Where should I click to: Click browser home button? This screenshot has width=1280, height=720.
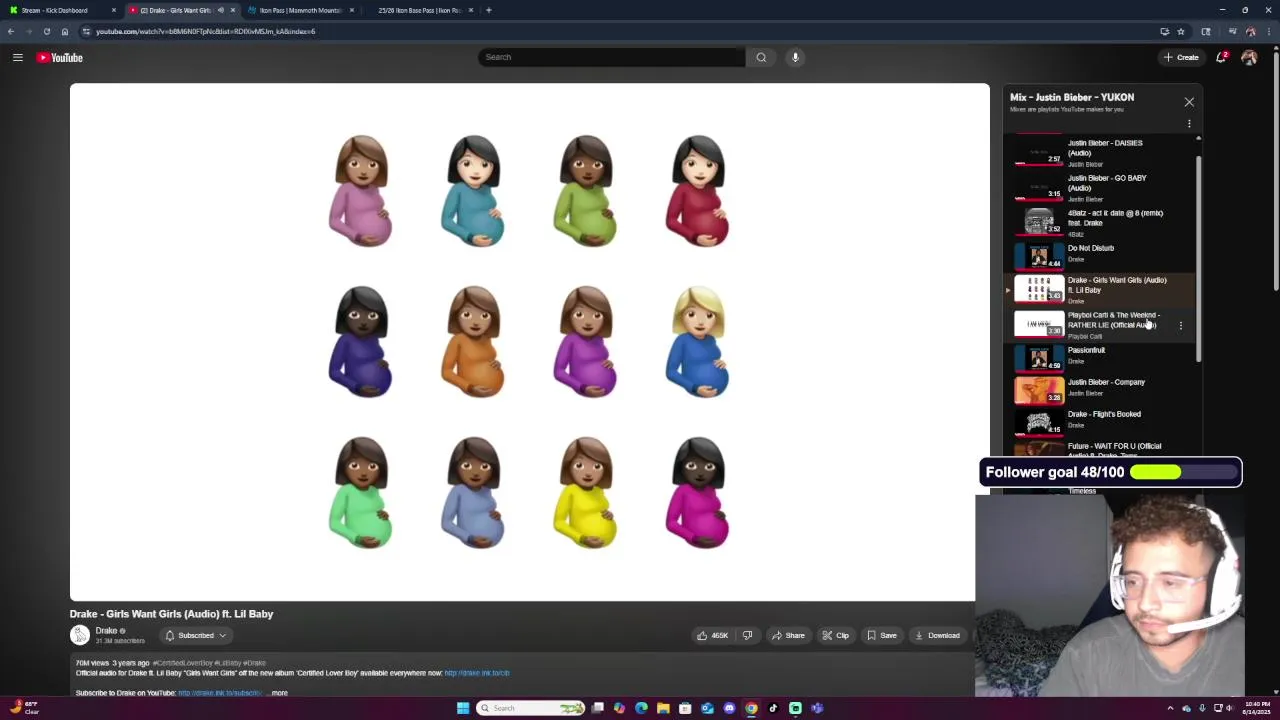[65, 31]
